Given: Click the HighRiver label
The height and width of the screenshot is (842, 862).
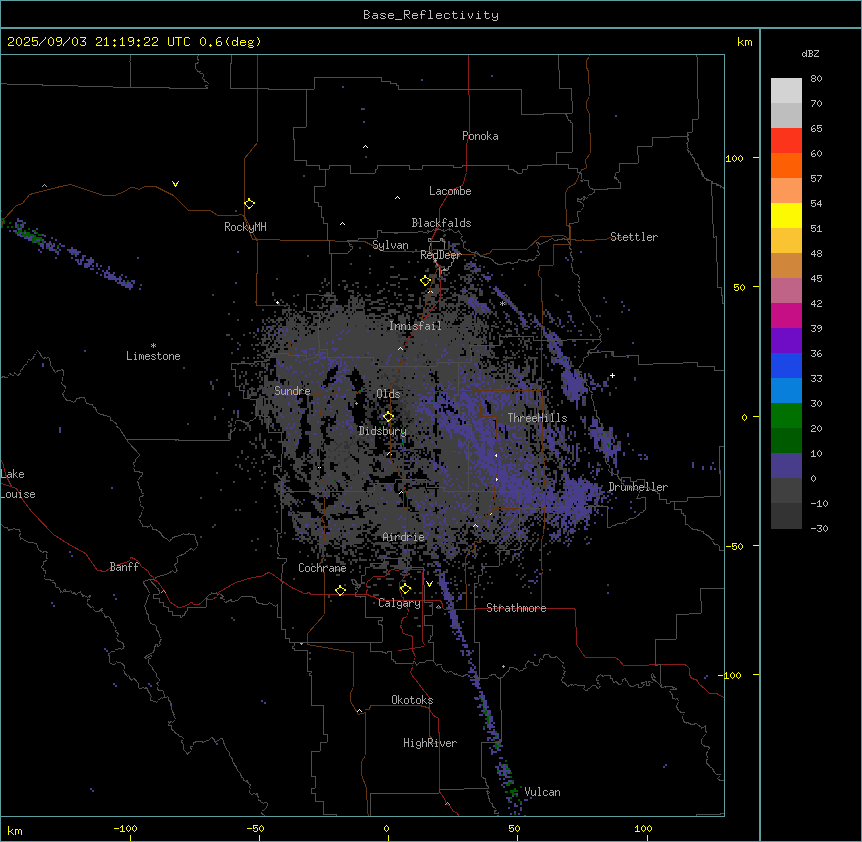Looking at the screenshot, I should click(430, 743).
